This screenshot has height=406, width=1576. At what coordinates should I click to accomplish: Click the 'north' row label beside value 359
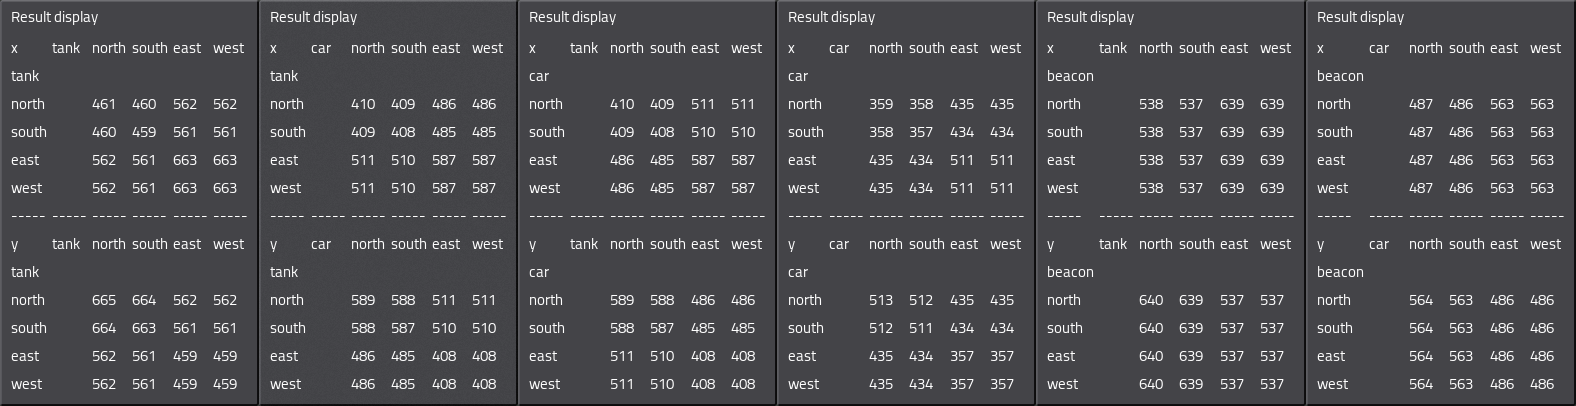coord(805,104)
